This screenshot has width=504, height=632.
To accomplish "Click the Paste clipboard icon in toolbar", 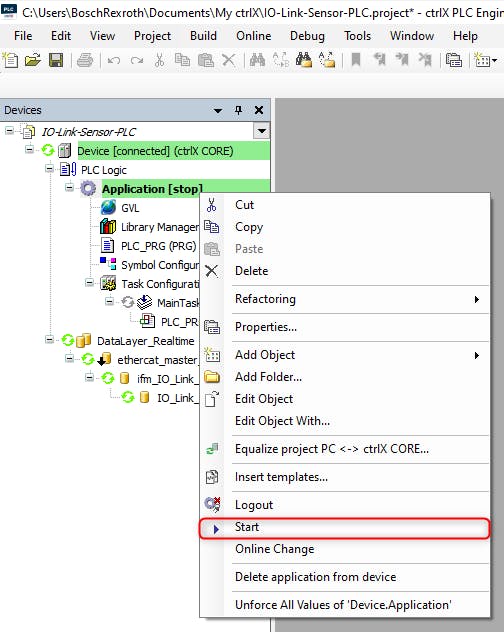I will tap(206, 60).
